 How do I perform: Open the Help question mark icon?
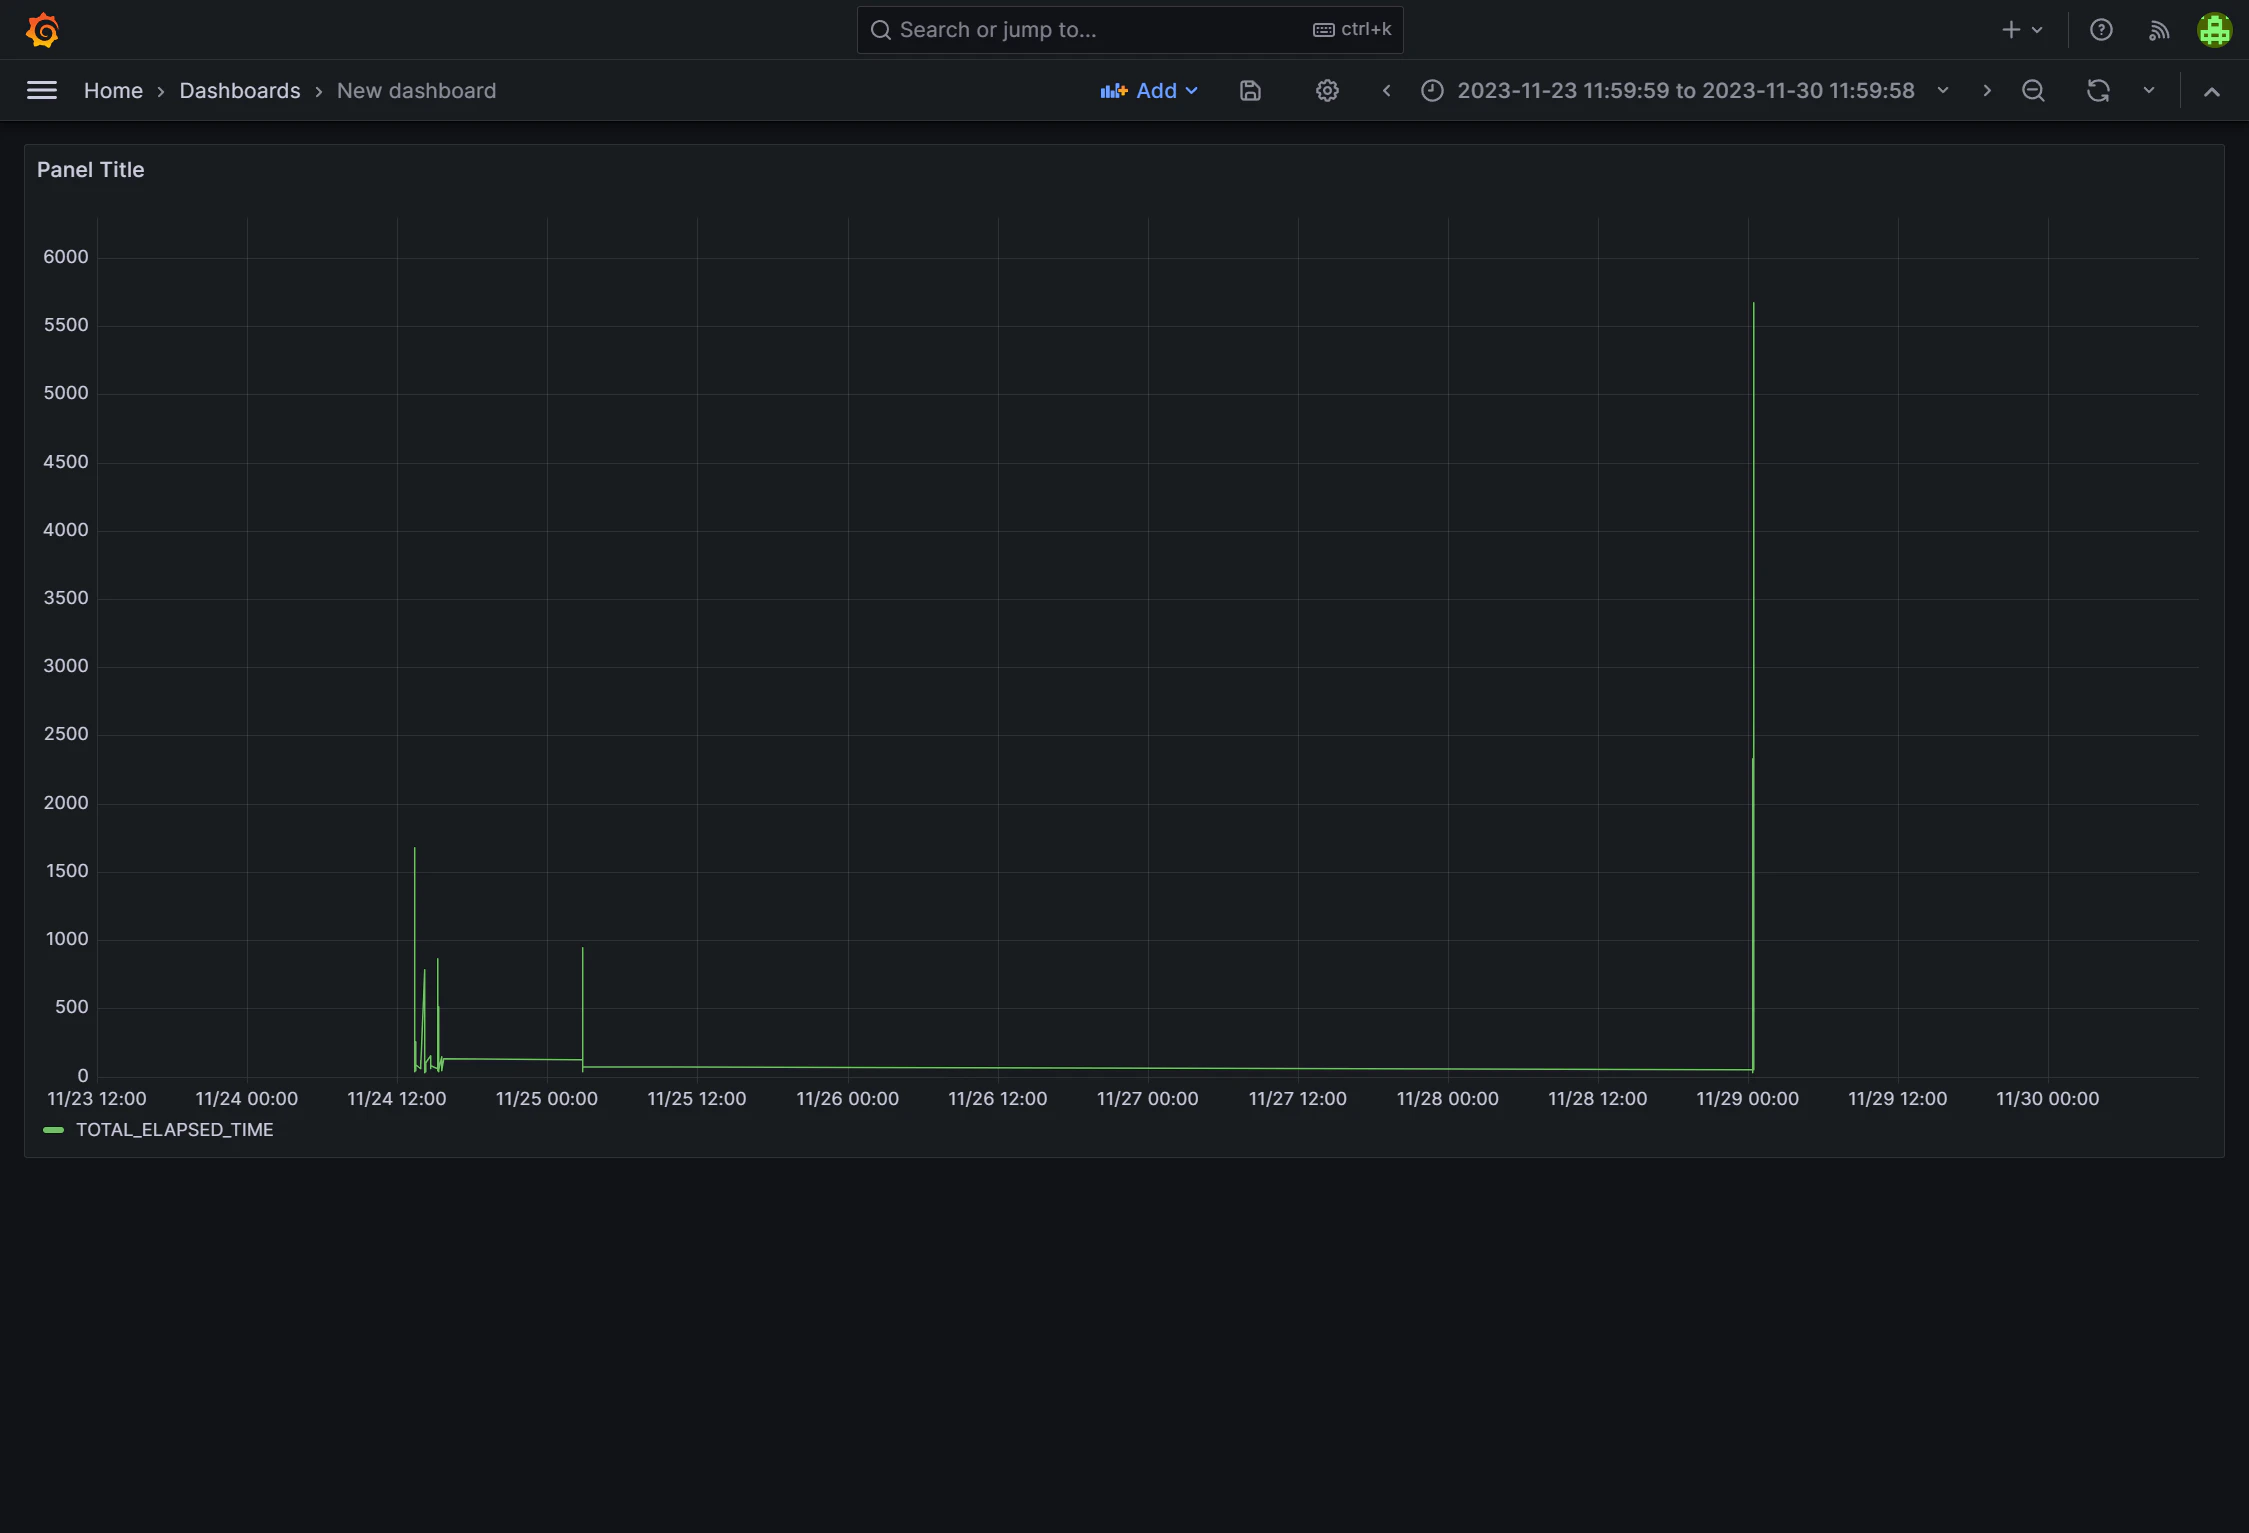point(2101,30)
